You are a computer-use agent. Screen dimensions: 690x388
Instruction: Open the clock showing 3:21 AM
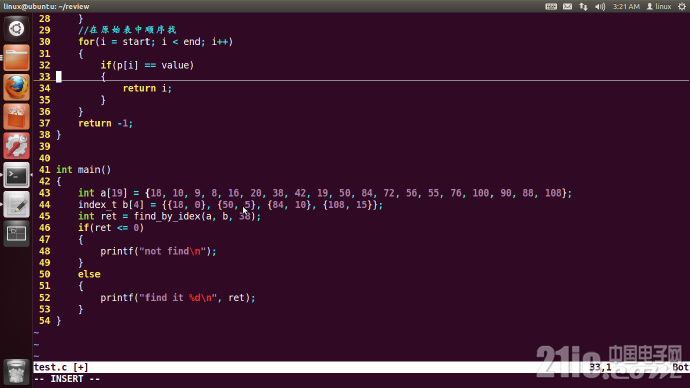coord(626,7)
